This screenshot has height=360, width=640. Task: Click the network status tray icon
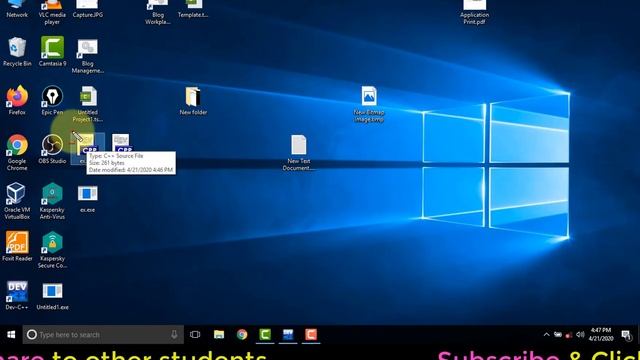pos(569,335)
